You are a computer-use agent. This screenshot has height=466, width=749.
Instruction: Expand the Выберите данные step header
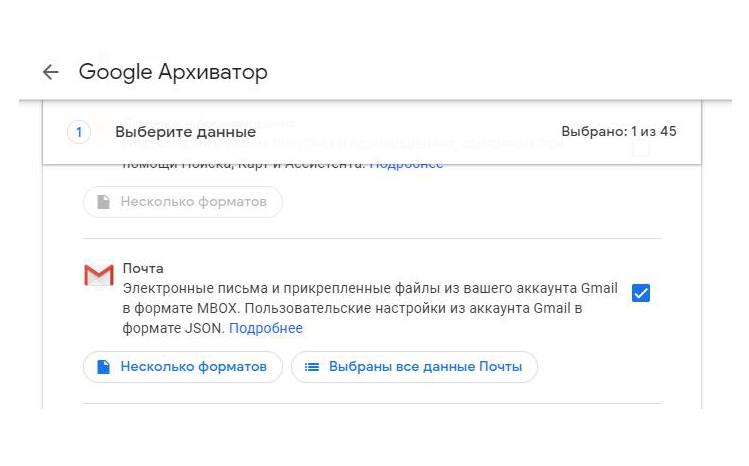[186, 132]
